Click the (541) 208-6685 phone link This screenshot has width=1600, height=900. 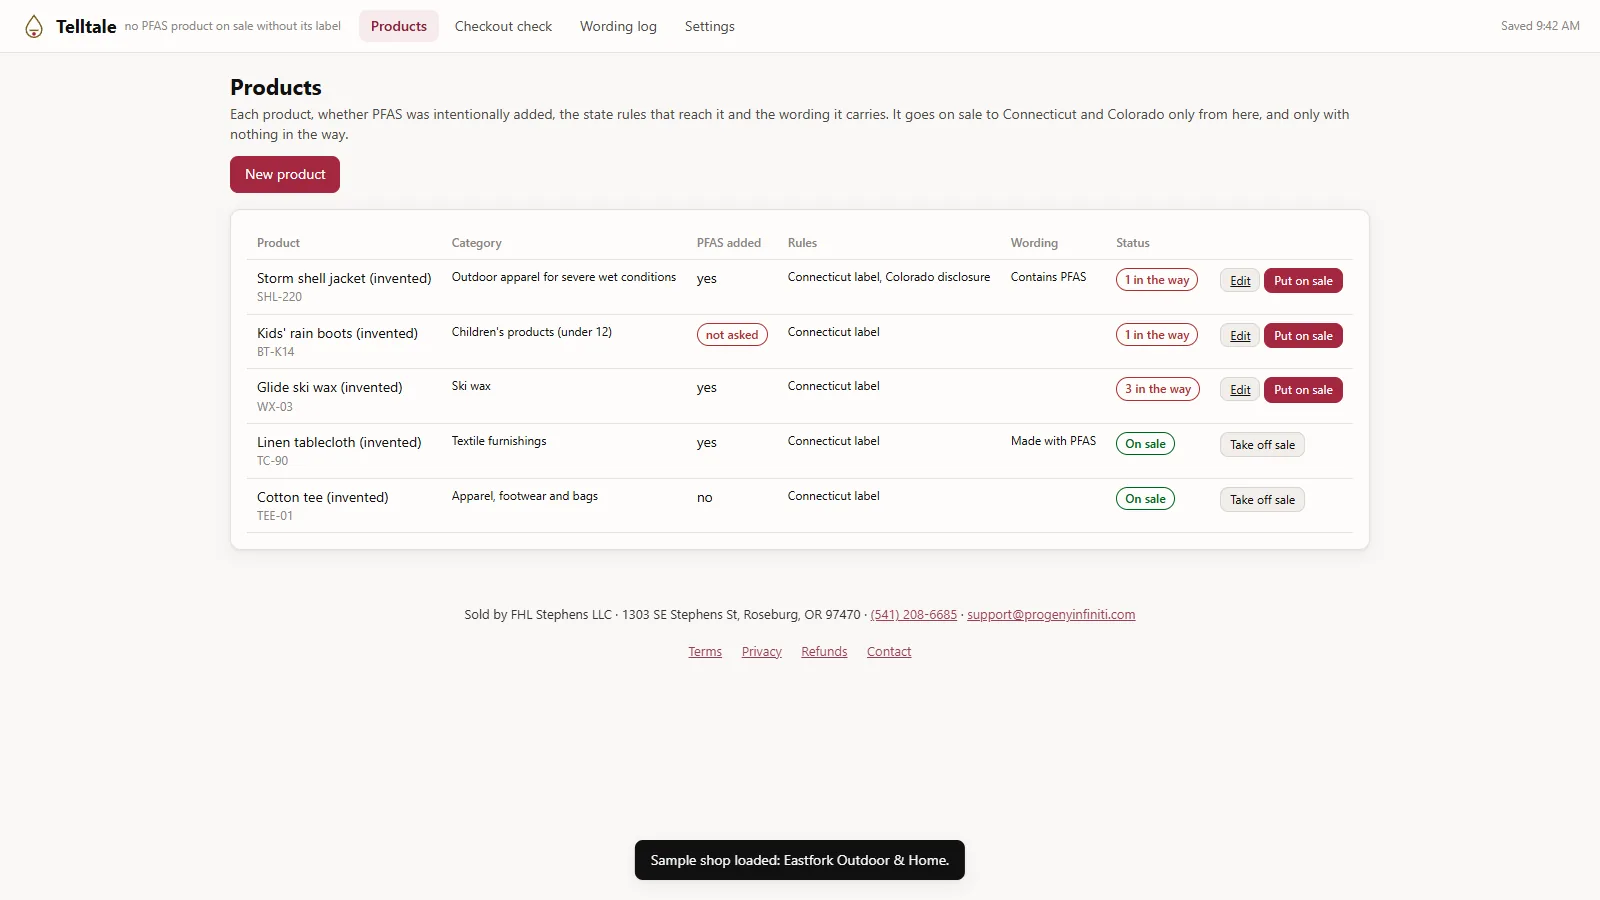tap(914, 615)
